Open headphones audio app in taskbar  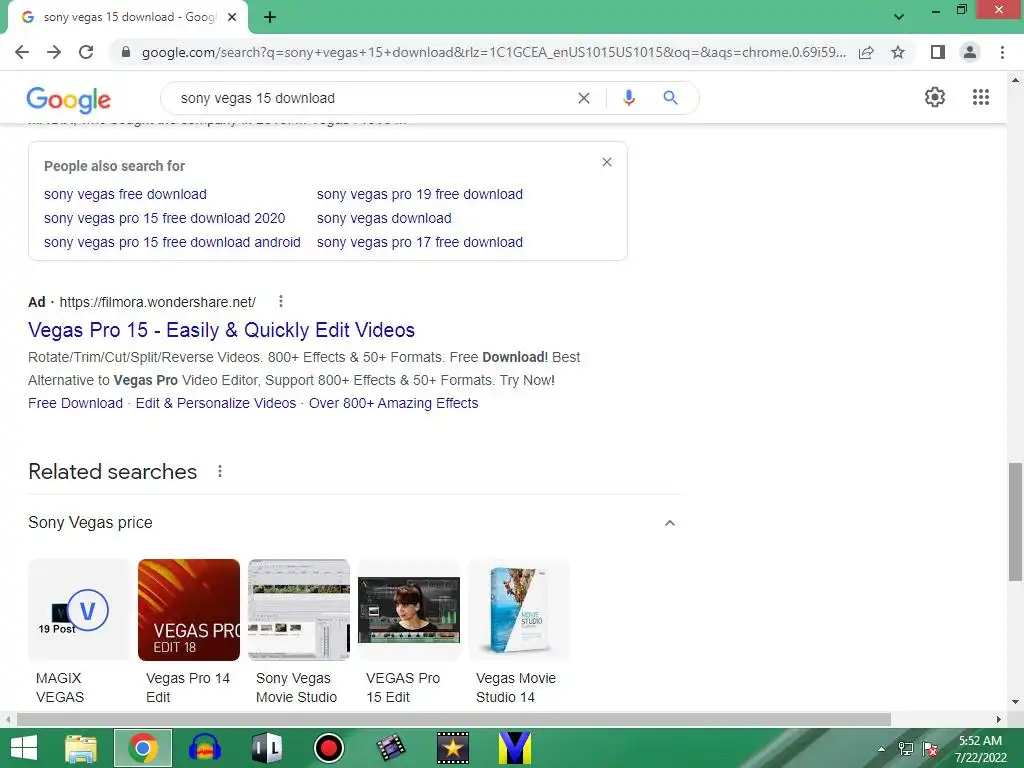pos(204,748)
